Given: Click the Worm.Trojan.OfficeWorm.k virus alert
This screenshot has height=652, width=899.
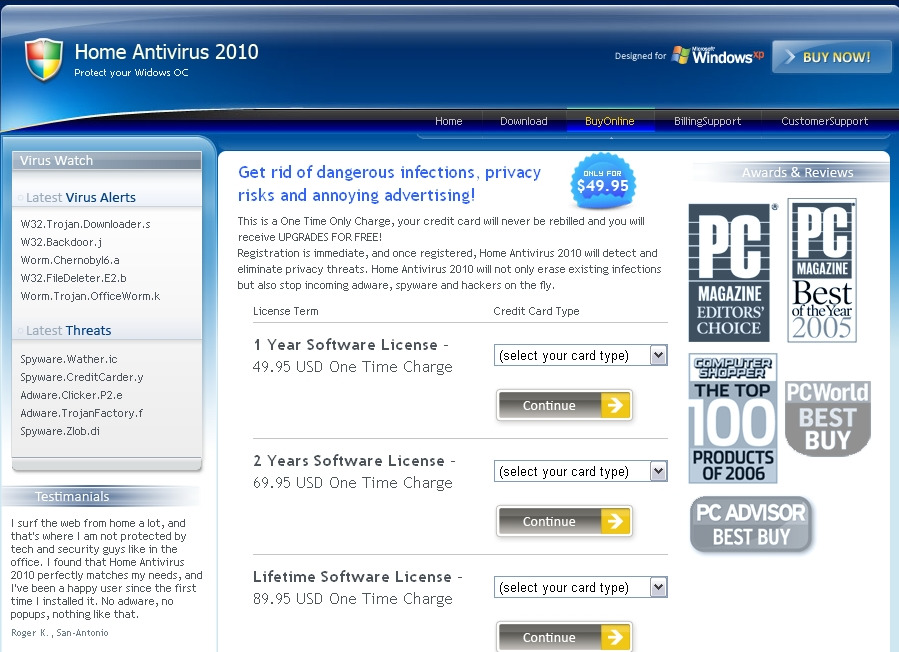Looking at the screenshot, I should (90, 296).
